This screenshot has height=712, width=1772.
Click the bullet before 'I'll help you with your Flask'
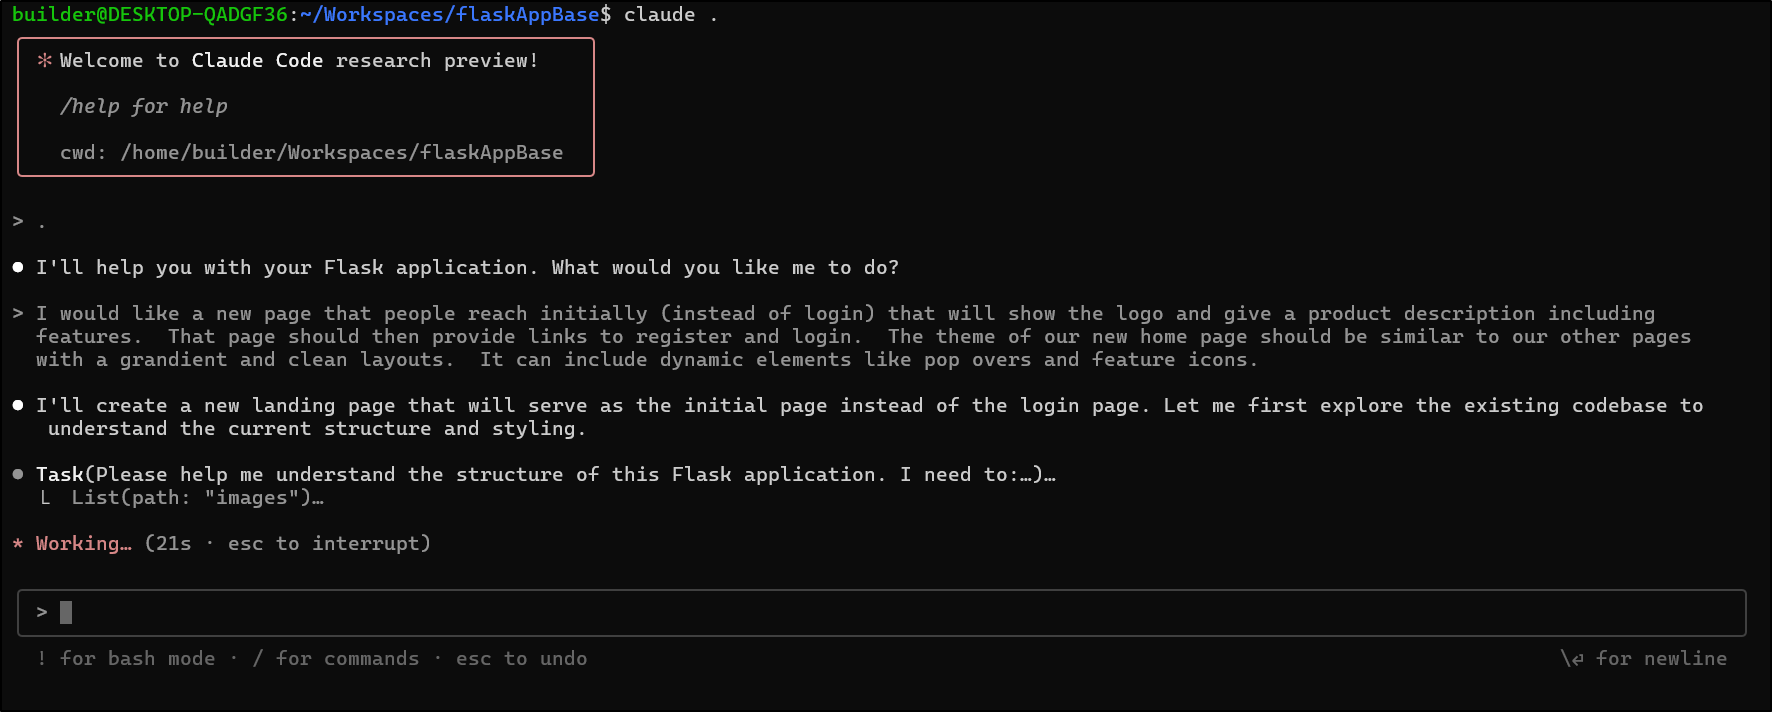pos(18,267)
